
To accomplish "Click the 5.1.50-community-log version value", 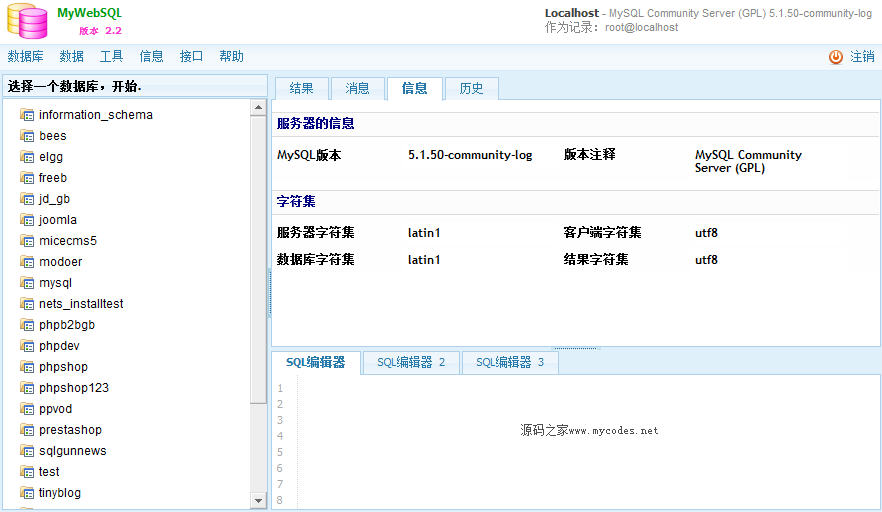I will (470, 155).
